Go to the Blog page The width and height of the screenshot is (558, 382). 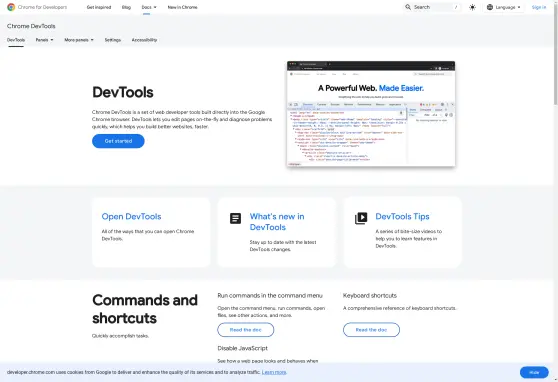(126, 7)
